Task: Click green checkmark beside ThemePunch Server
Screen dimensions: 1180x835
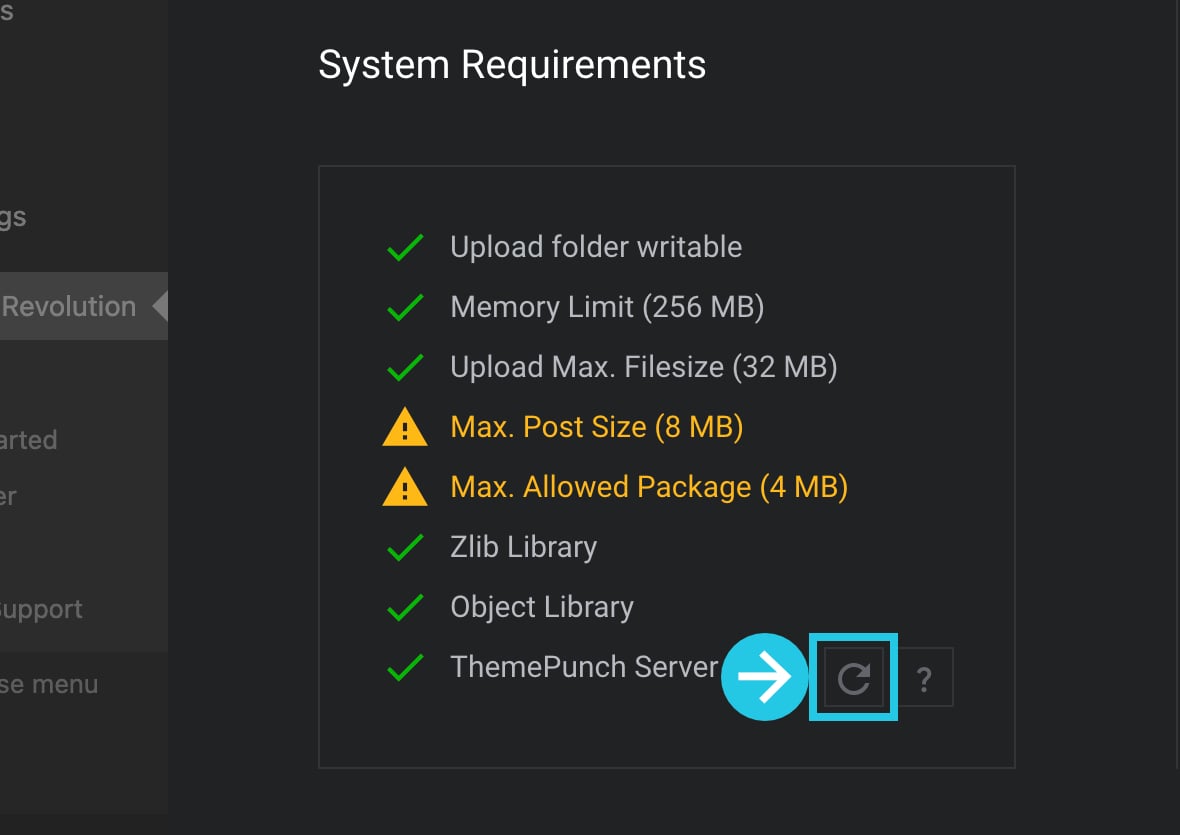Action: point(405,667)
